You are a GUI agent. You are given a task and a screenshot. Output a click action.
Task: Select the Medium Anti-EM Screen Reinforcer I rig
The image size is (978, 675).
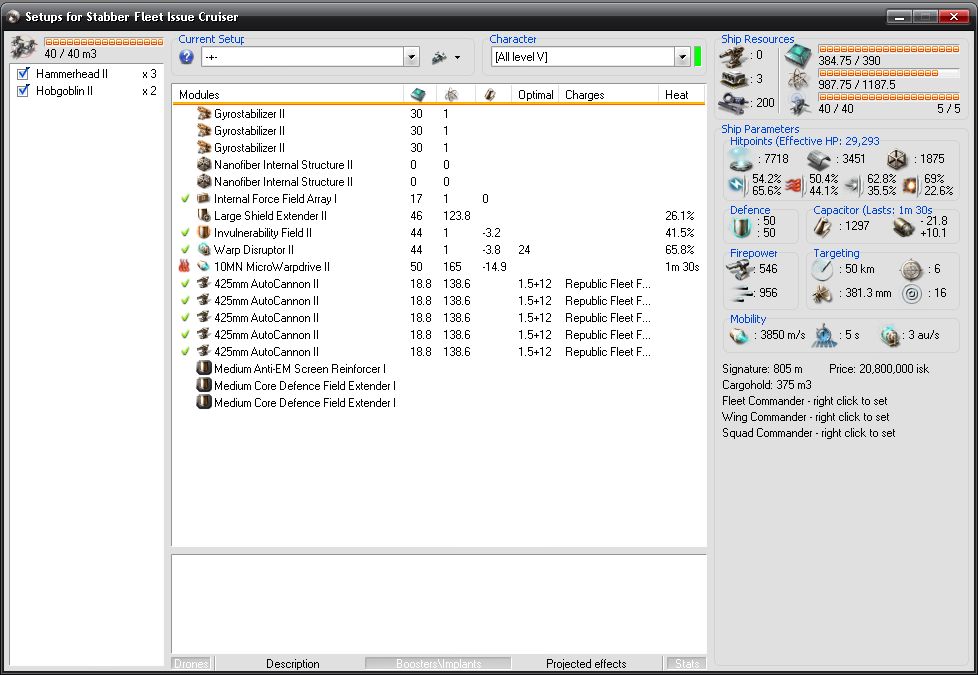pos(438,369)
